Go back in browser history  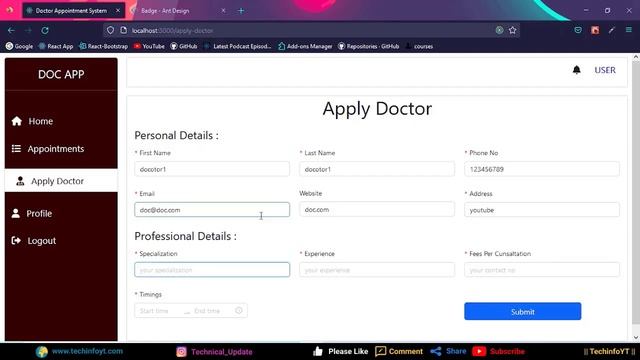11,30
